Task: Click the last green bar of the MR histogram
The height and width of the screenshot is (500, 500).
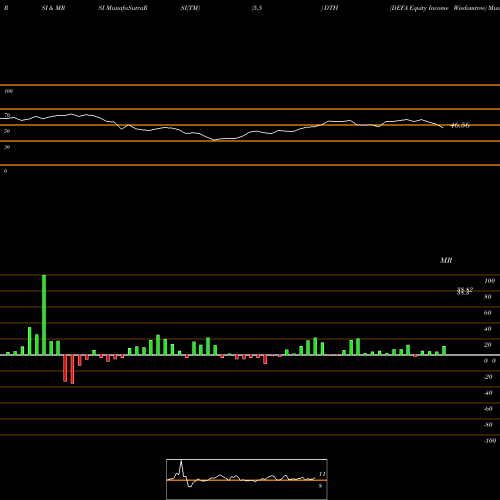Action: pos(444,351)
